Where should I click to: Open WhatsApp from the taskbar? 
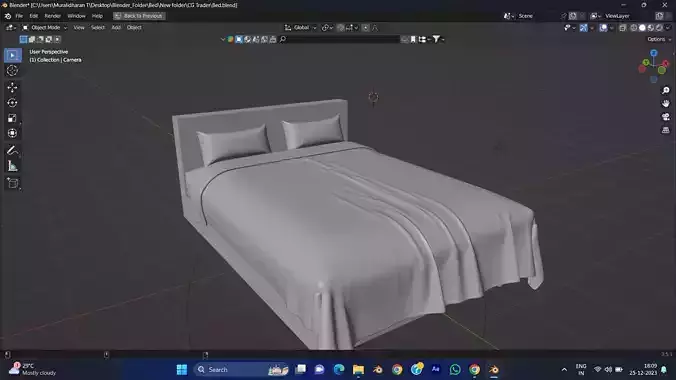coord(455,370)
